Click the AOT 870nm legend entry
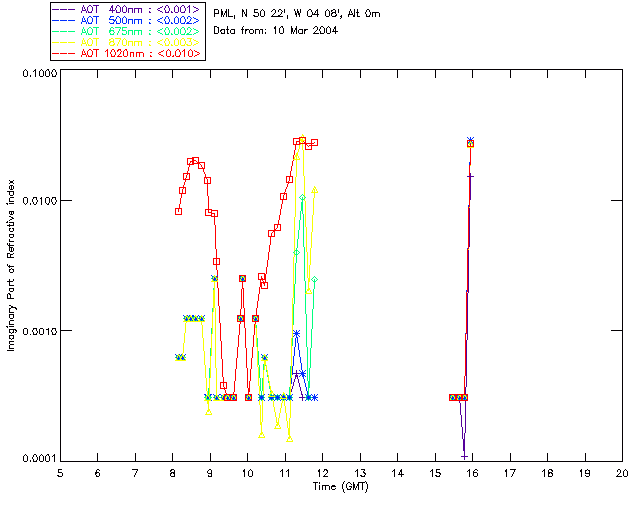640x512 pixels. coord(127,42)
